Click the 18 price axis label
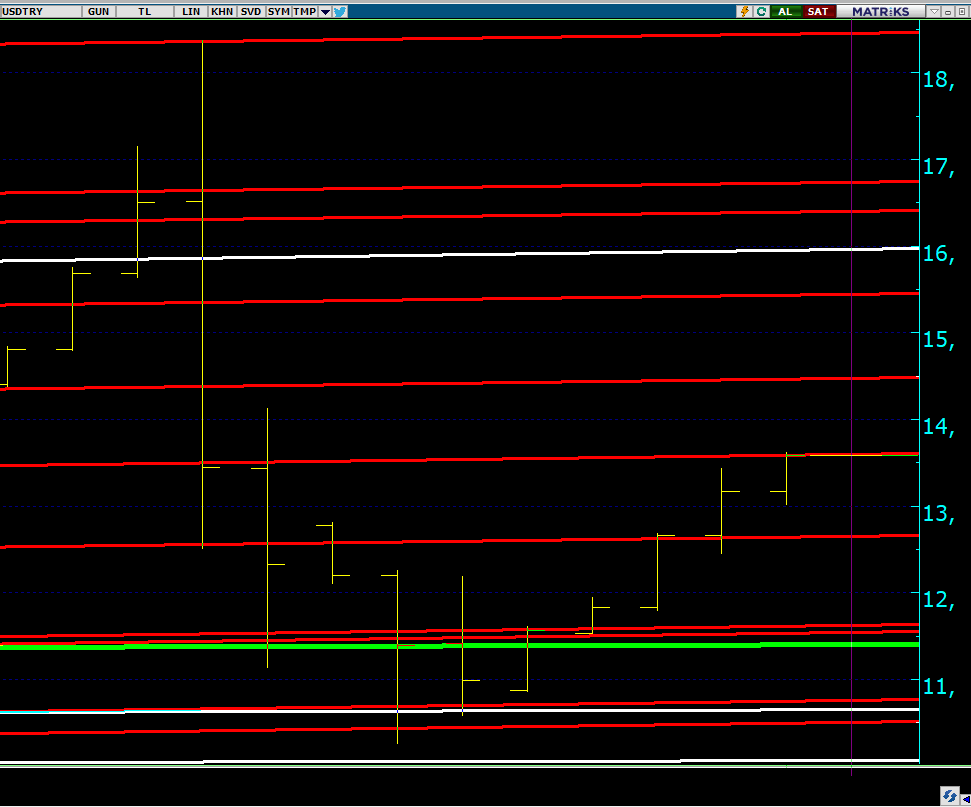 click(x=939, y=80)
